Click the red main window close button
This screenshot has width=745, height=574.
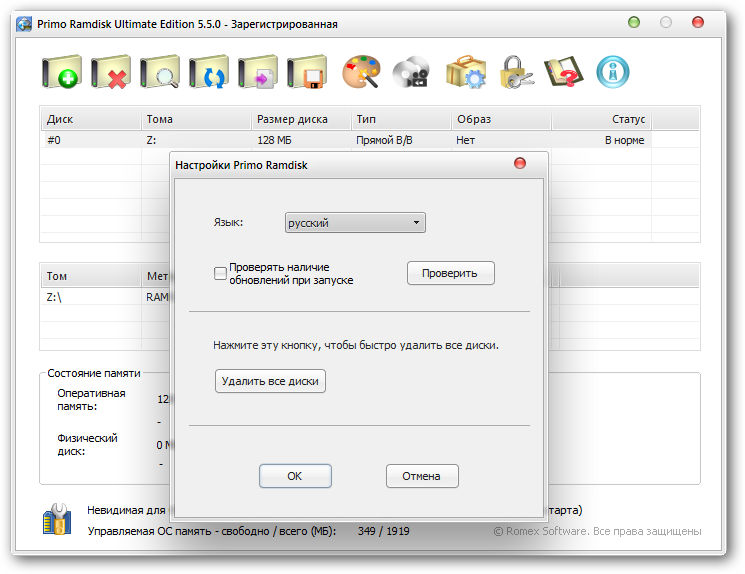tap(697, 22)
